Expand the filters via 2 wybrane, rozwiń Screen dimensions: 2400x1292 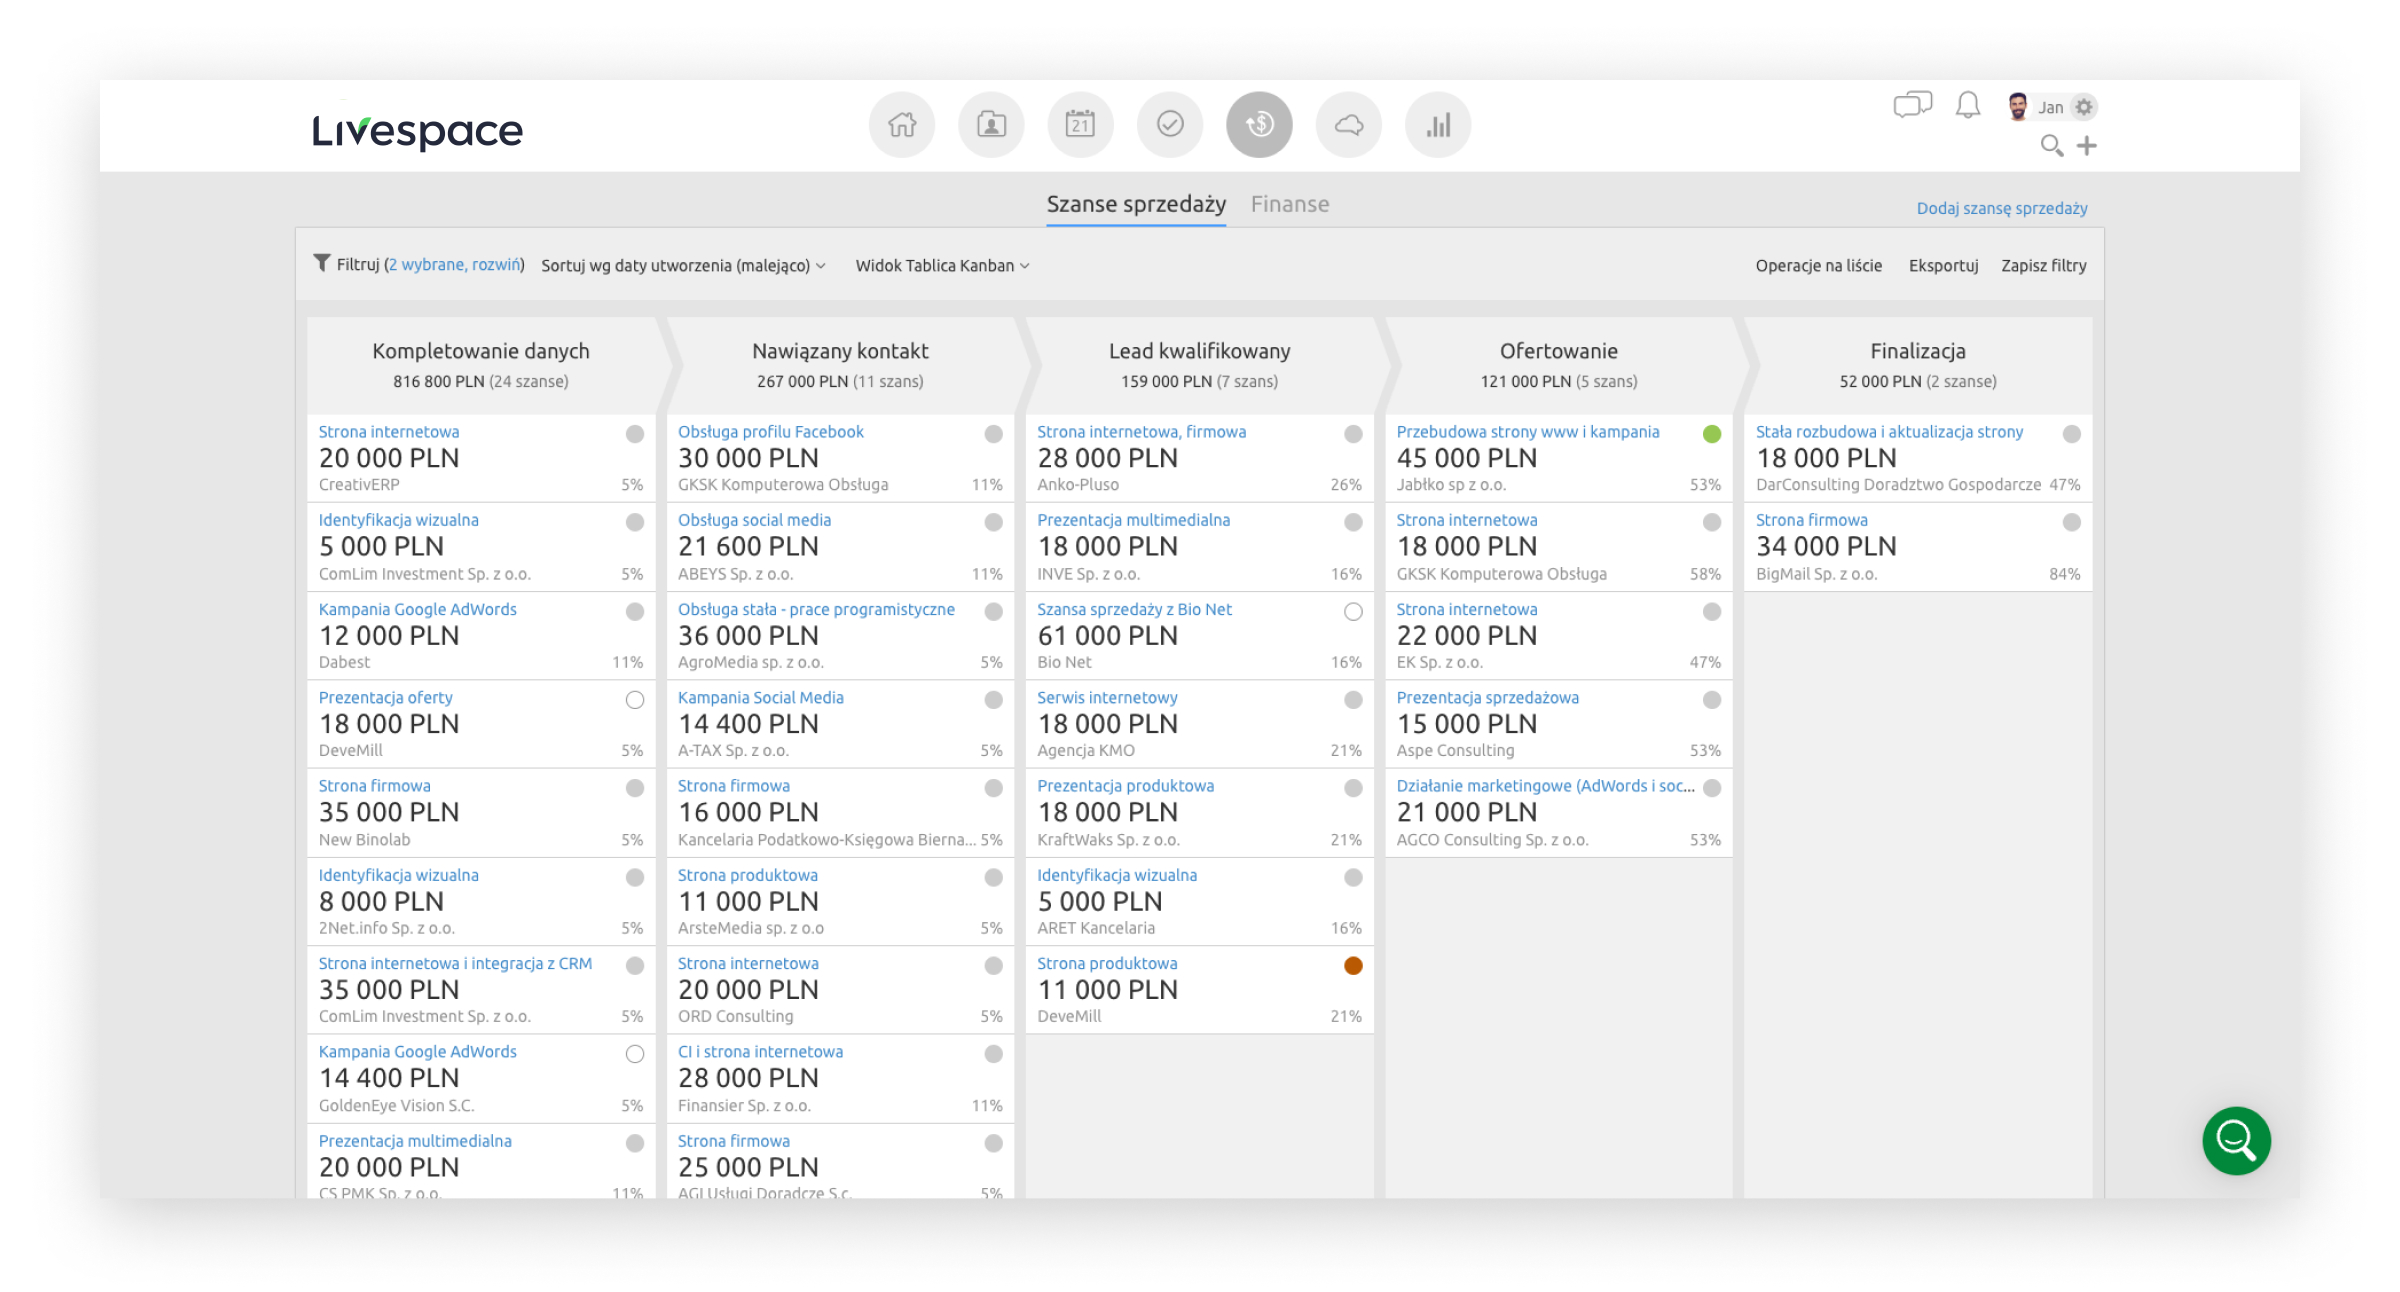[x=455, y=265]
